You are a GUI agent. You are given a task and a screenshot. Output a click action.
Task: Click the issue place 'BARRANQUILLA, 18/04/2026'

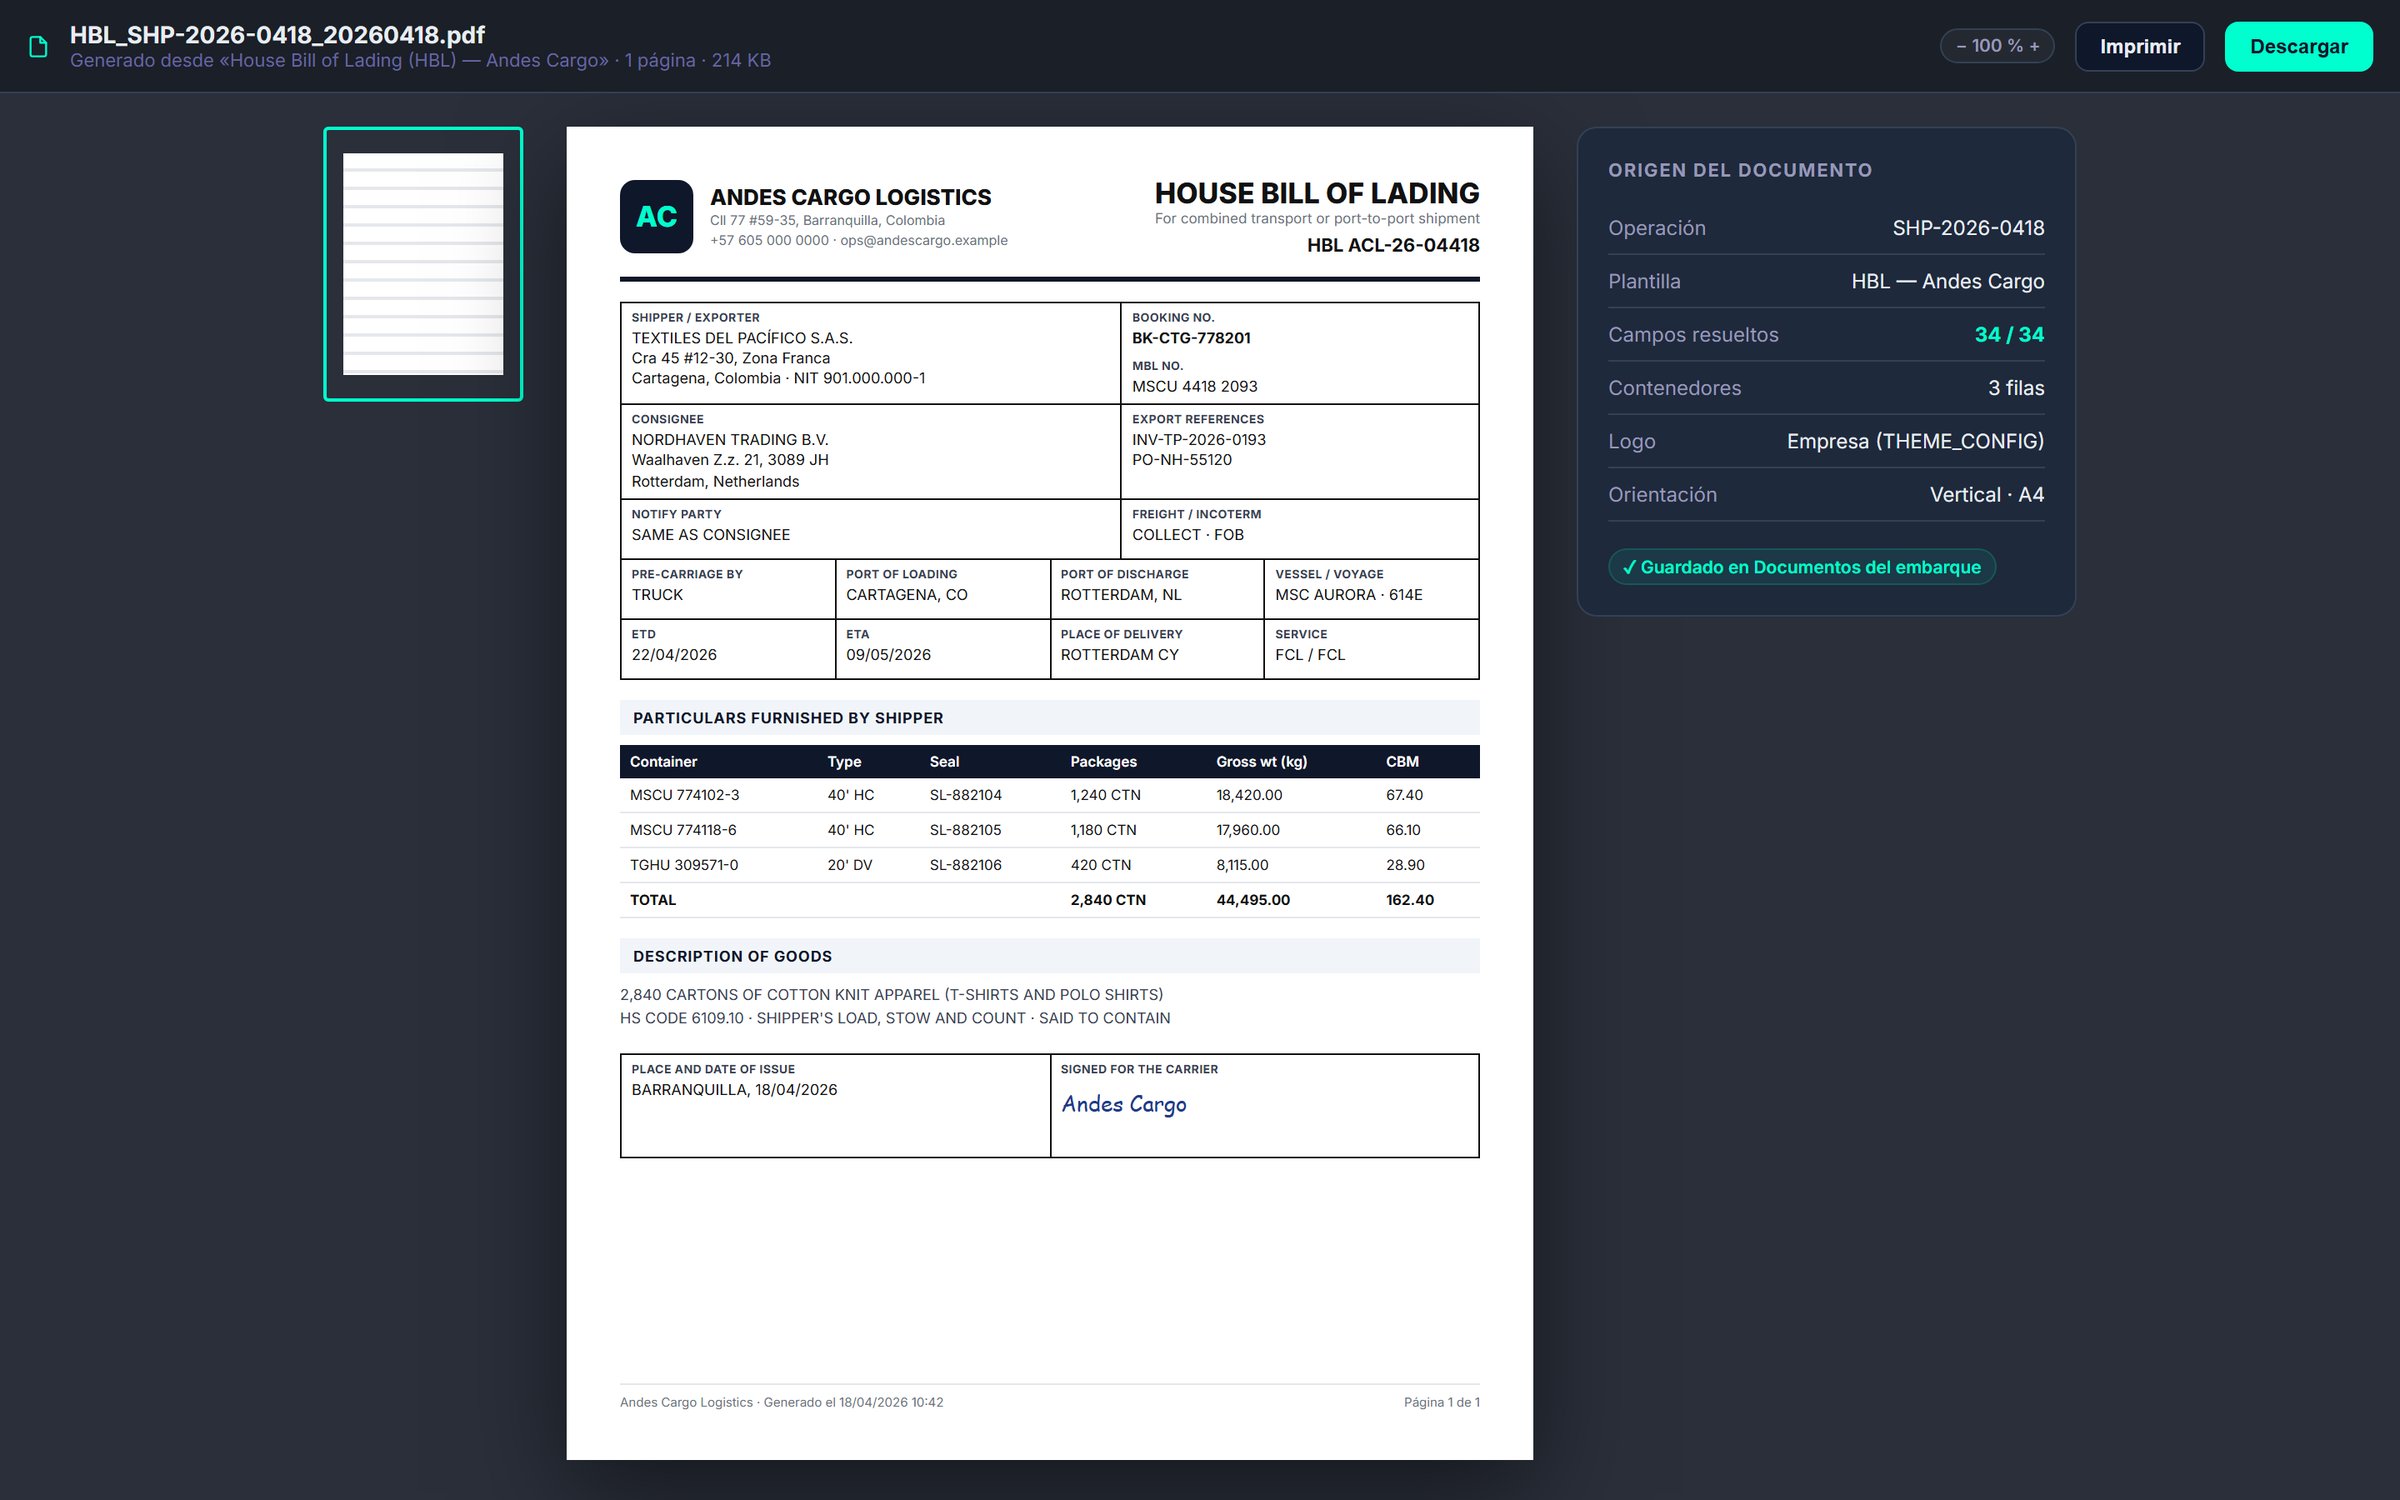[x=734, y=1090]
